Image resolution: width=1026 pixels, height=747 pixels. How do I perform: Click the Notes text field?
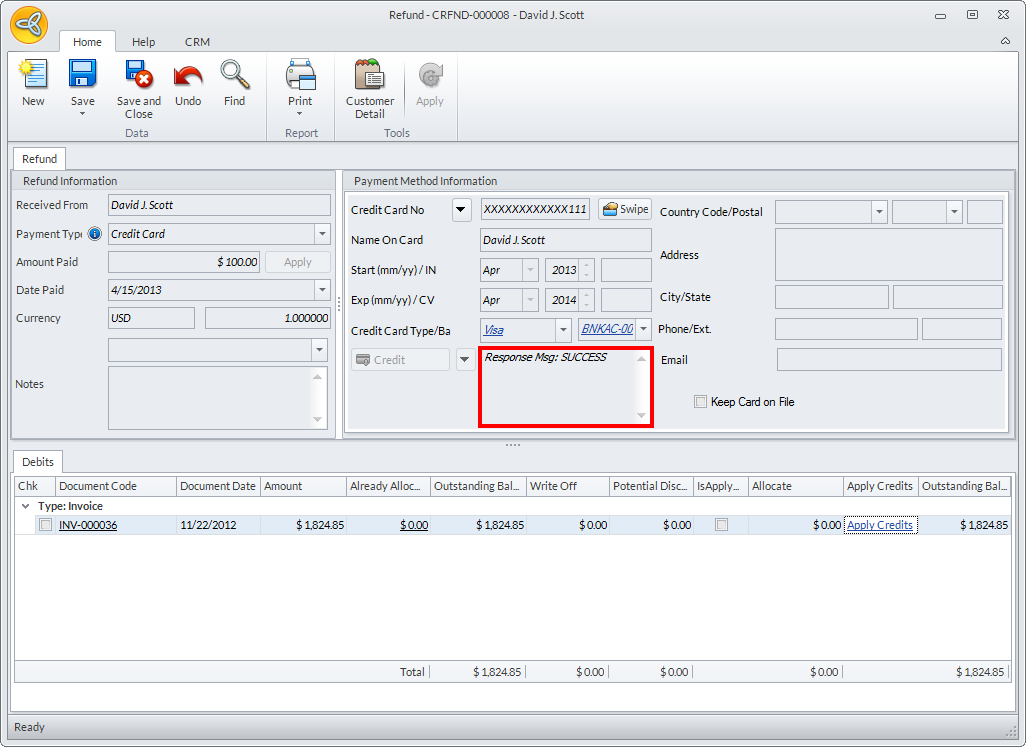[x=210, y=398]
